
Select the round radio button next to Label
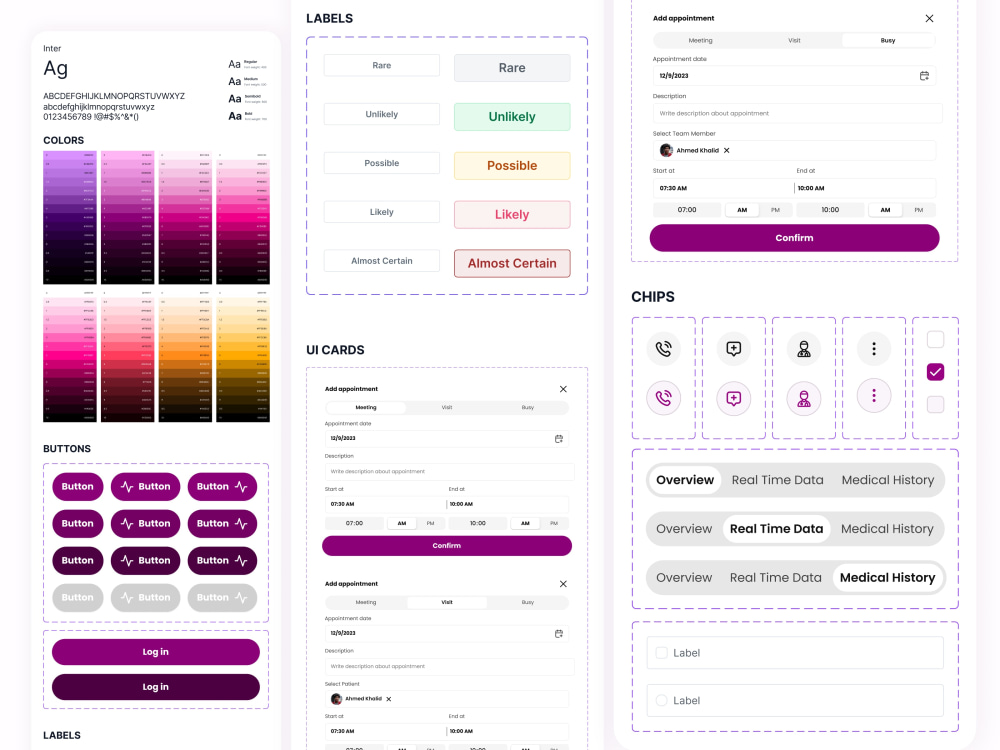(661, 700)
